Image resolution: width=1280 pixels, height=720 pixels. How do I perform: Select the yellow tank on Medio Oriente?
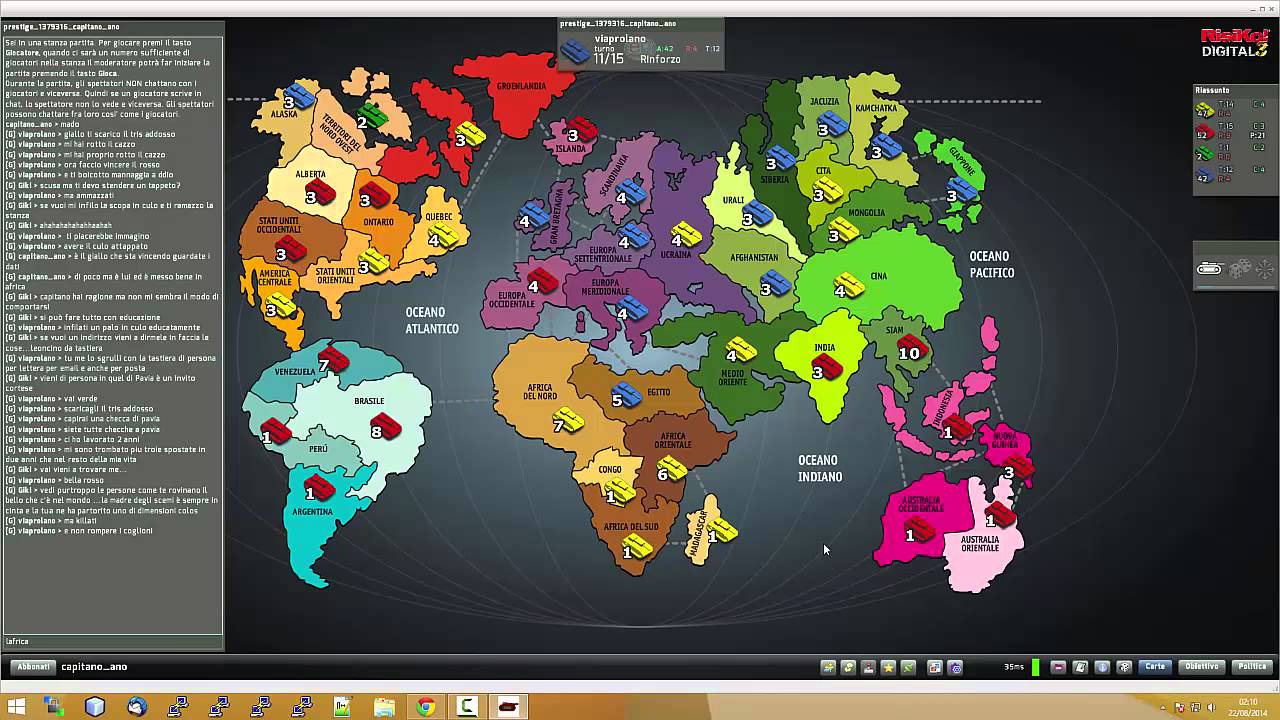740,351
